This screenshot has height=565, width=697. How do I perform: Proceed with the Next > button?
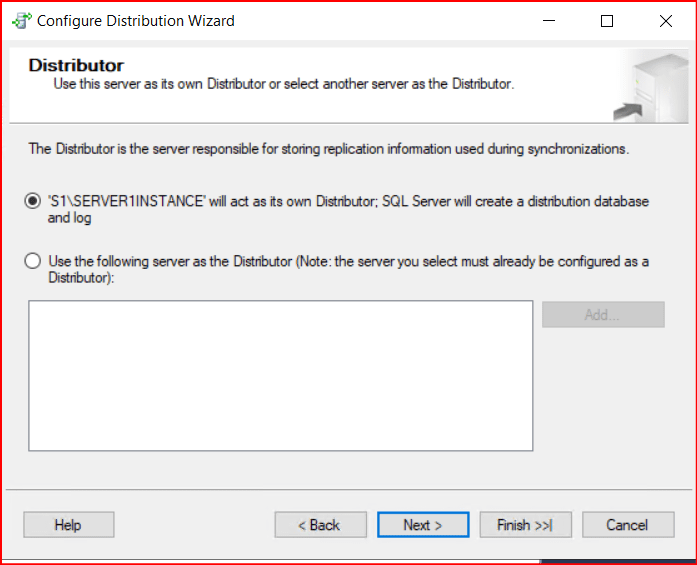click(422, 525)
